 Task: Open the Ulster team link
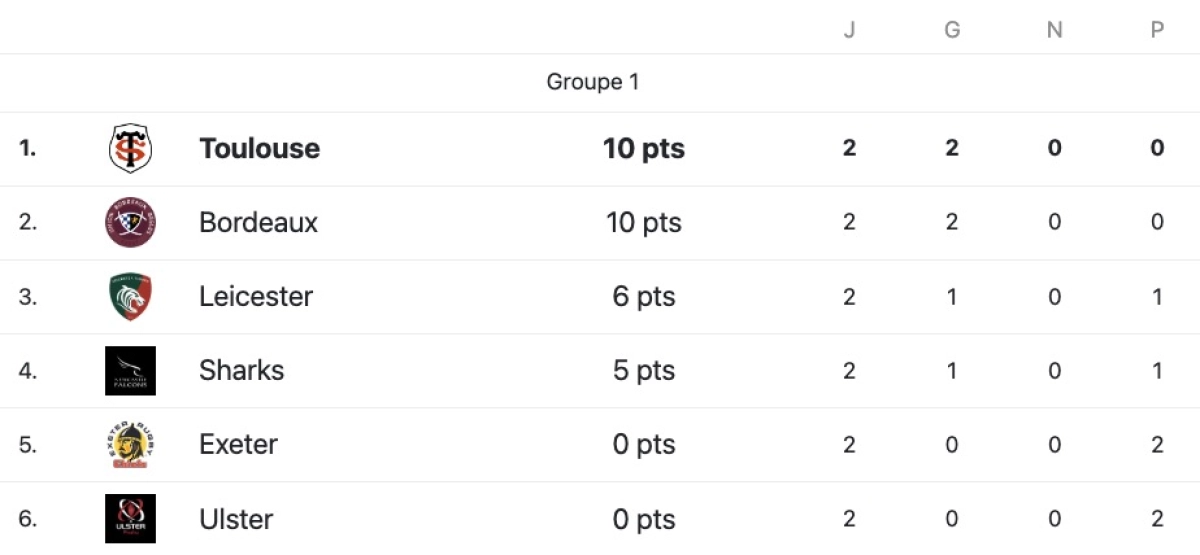tap(236, 519)
